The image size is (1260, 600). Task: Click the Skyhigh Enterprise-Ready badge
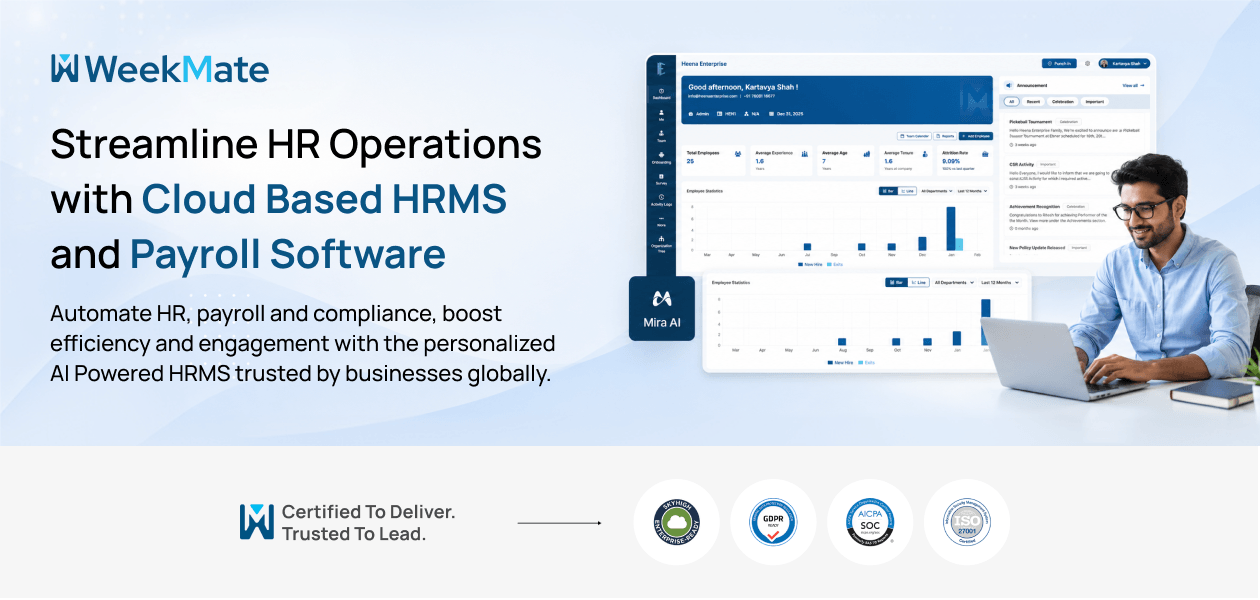pos(676,522)
